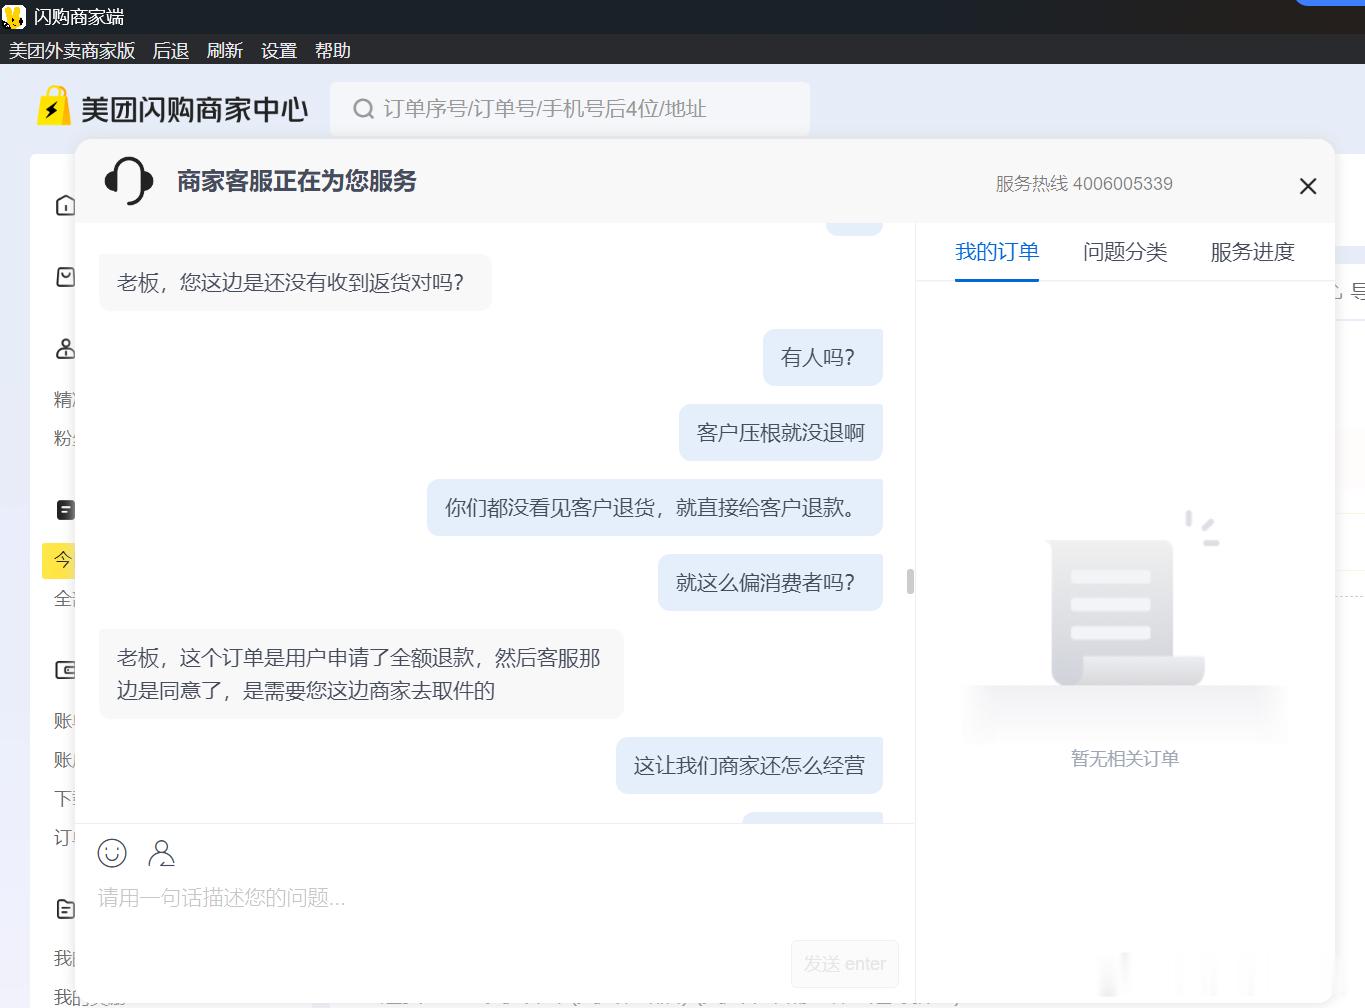Click the document icon near sidebar bottom
This screenshot has width=1365, height=1008.
coord(65,909)
